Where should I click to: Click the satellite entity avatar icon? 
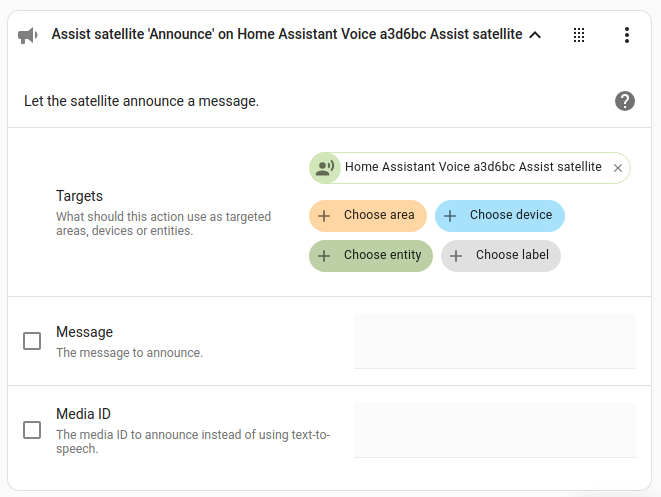(x=325, y=168)
